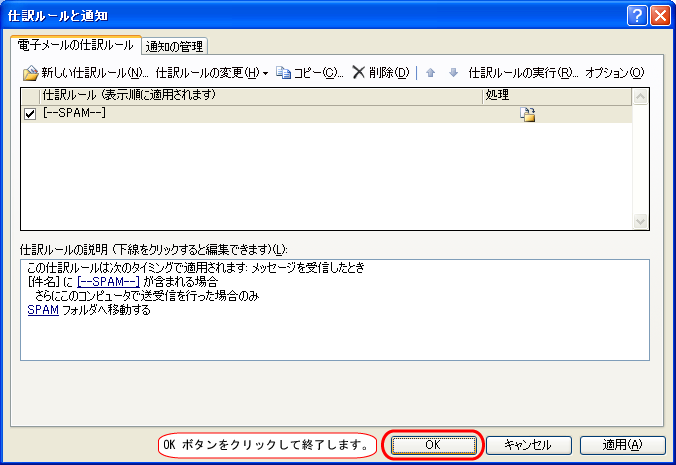Viewport: 676px width, 465px height.
Task: Move rule down with the down arrow
Action: coord(453,72)
